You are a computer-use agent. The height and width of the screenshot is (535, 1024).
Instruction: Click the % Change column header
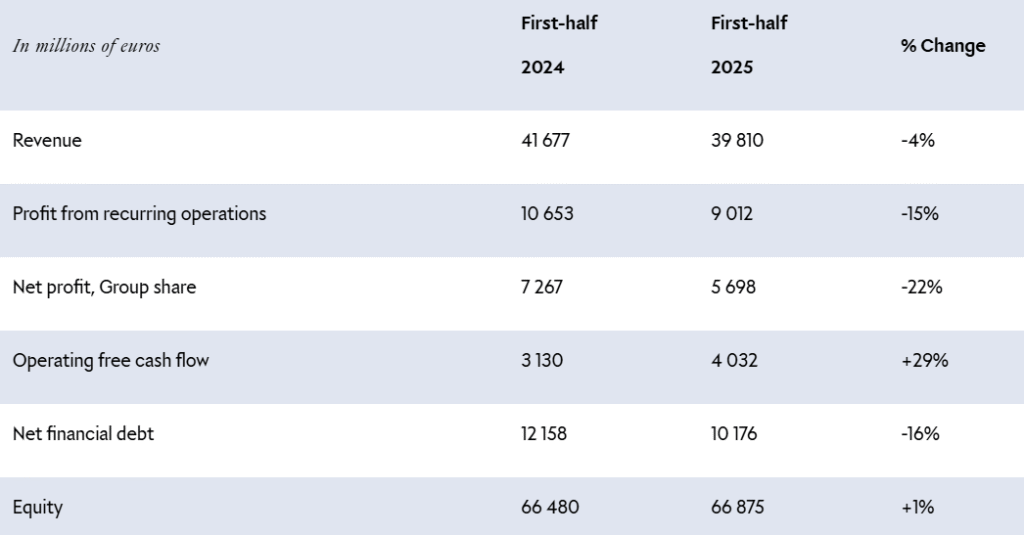(x=943, y=46)
